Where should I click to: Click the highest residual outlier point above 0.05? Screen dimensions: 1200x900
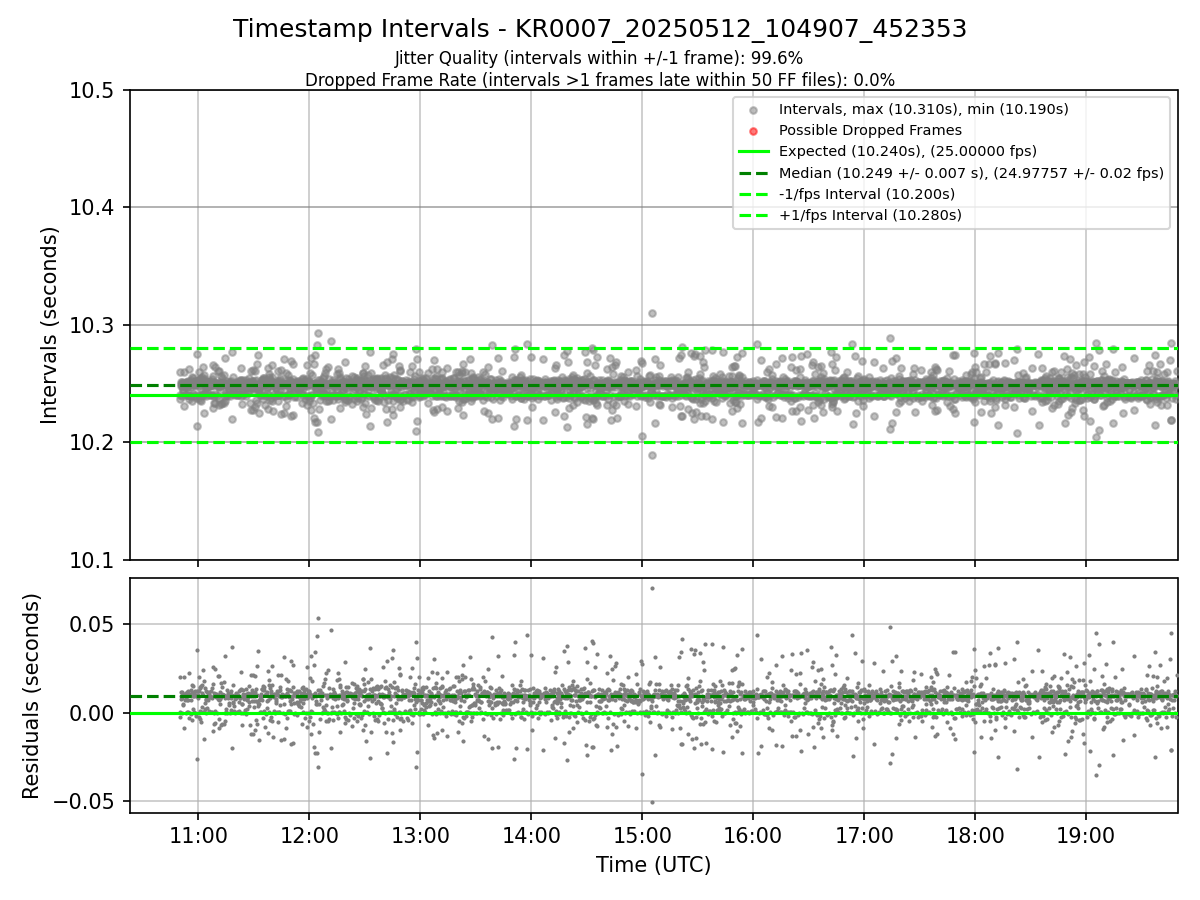(x=652, y=588)
